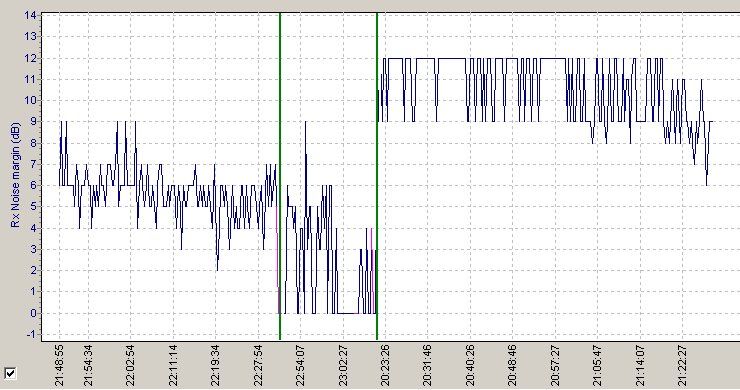
Task: Toggle the checkbox below the chart
Action: pyautogui.click(x=10, y=373)
